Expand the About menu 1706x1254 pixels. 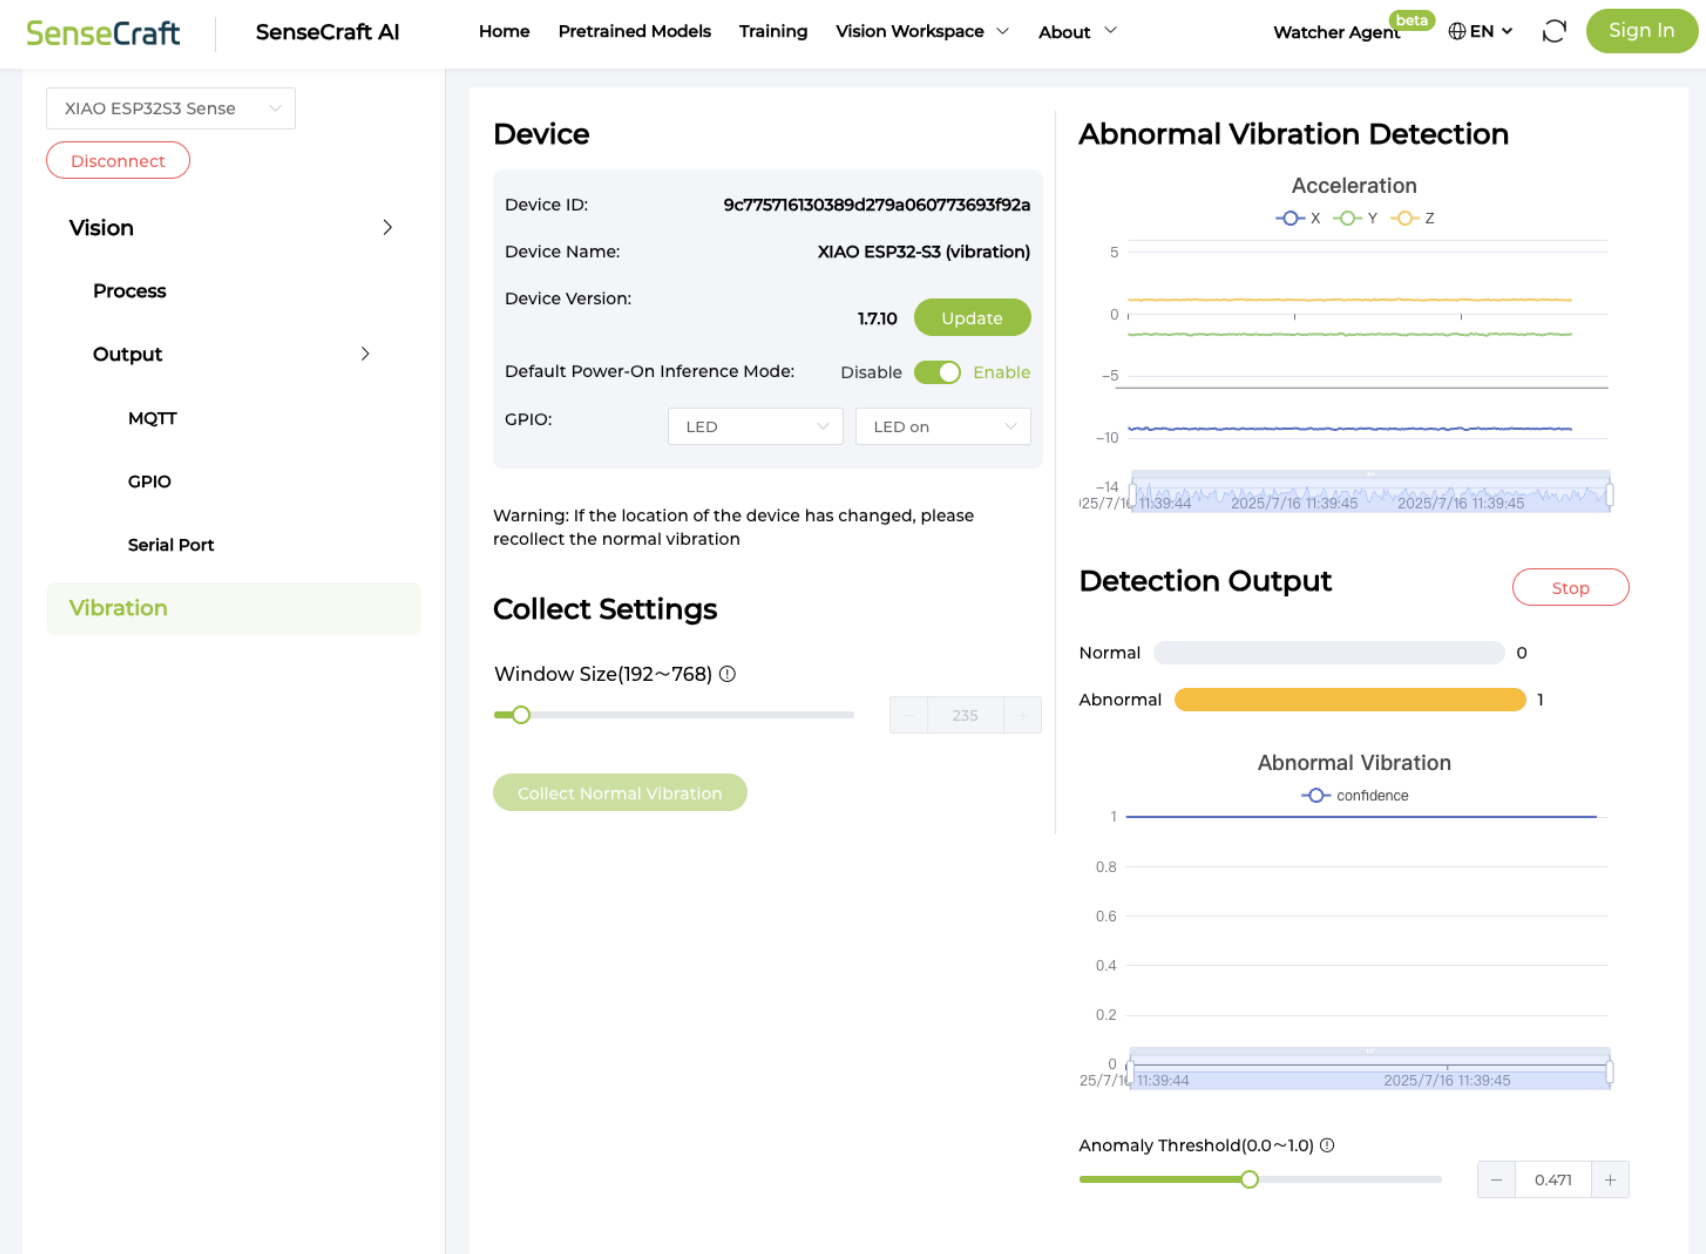click(x=1077, y=31)
